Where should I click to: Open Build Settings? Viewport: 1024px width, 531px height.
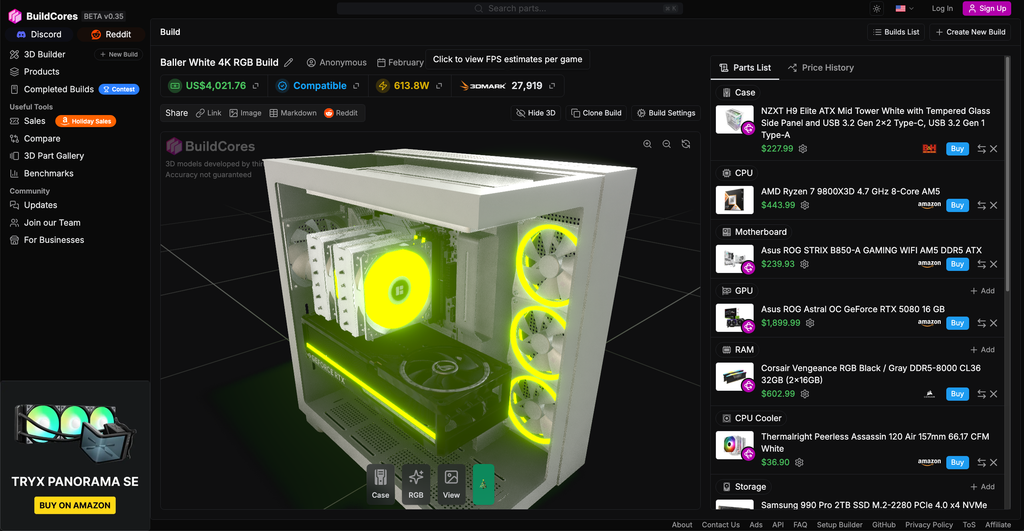[x=666, y=113]
